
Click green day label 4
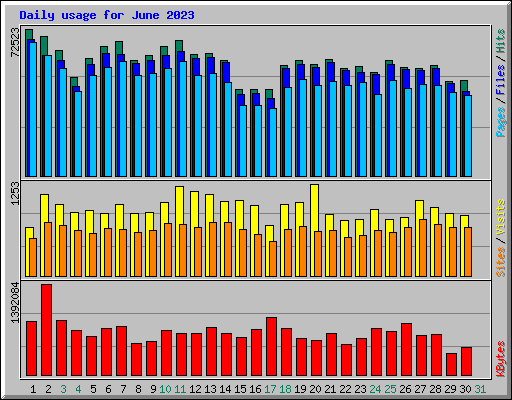pyautogui.click(x=78, y=389)
